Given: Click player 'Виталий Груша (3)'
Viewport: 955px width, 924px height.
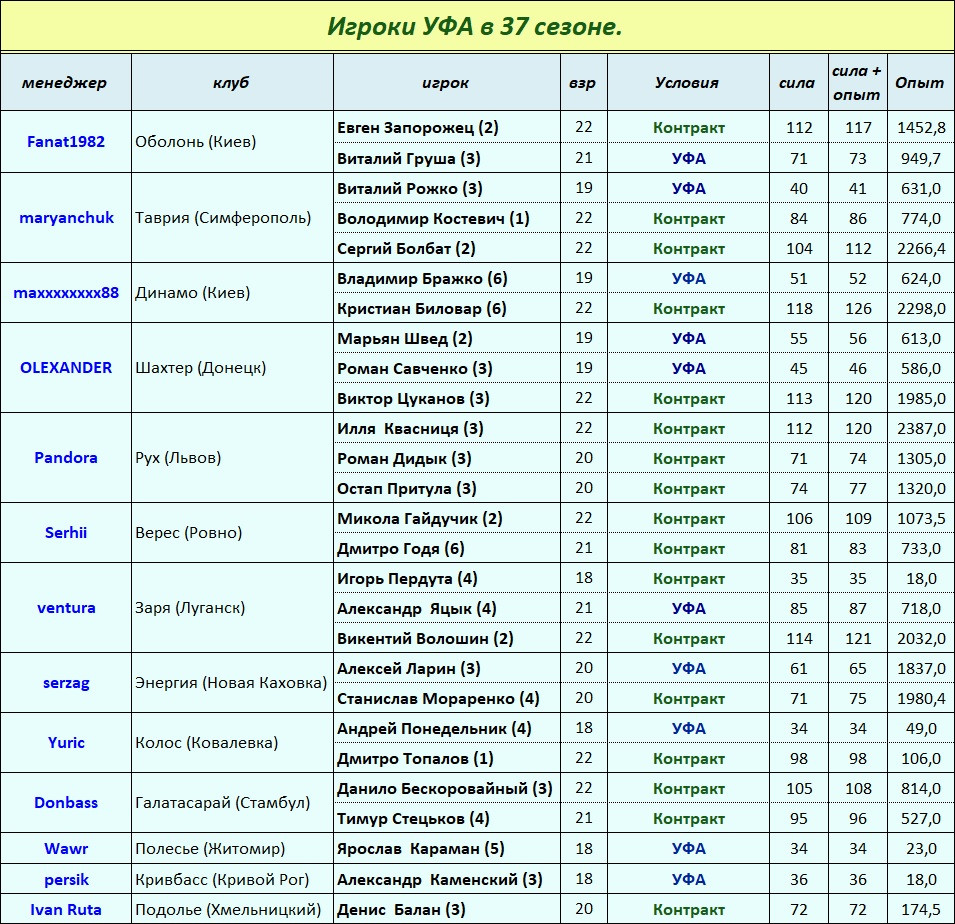Looking at the screenshot, I should point(409,159).
